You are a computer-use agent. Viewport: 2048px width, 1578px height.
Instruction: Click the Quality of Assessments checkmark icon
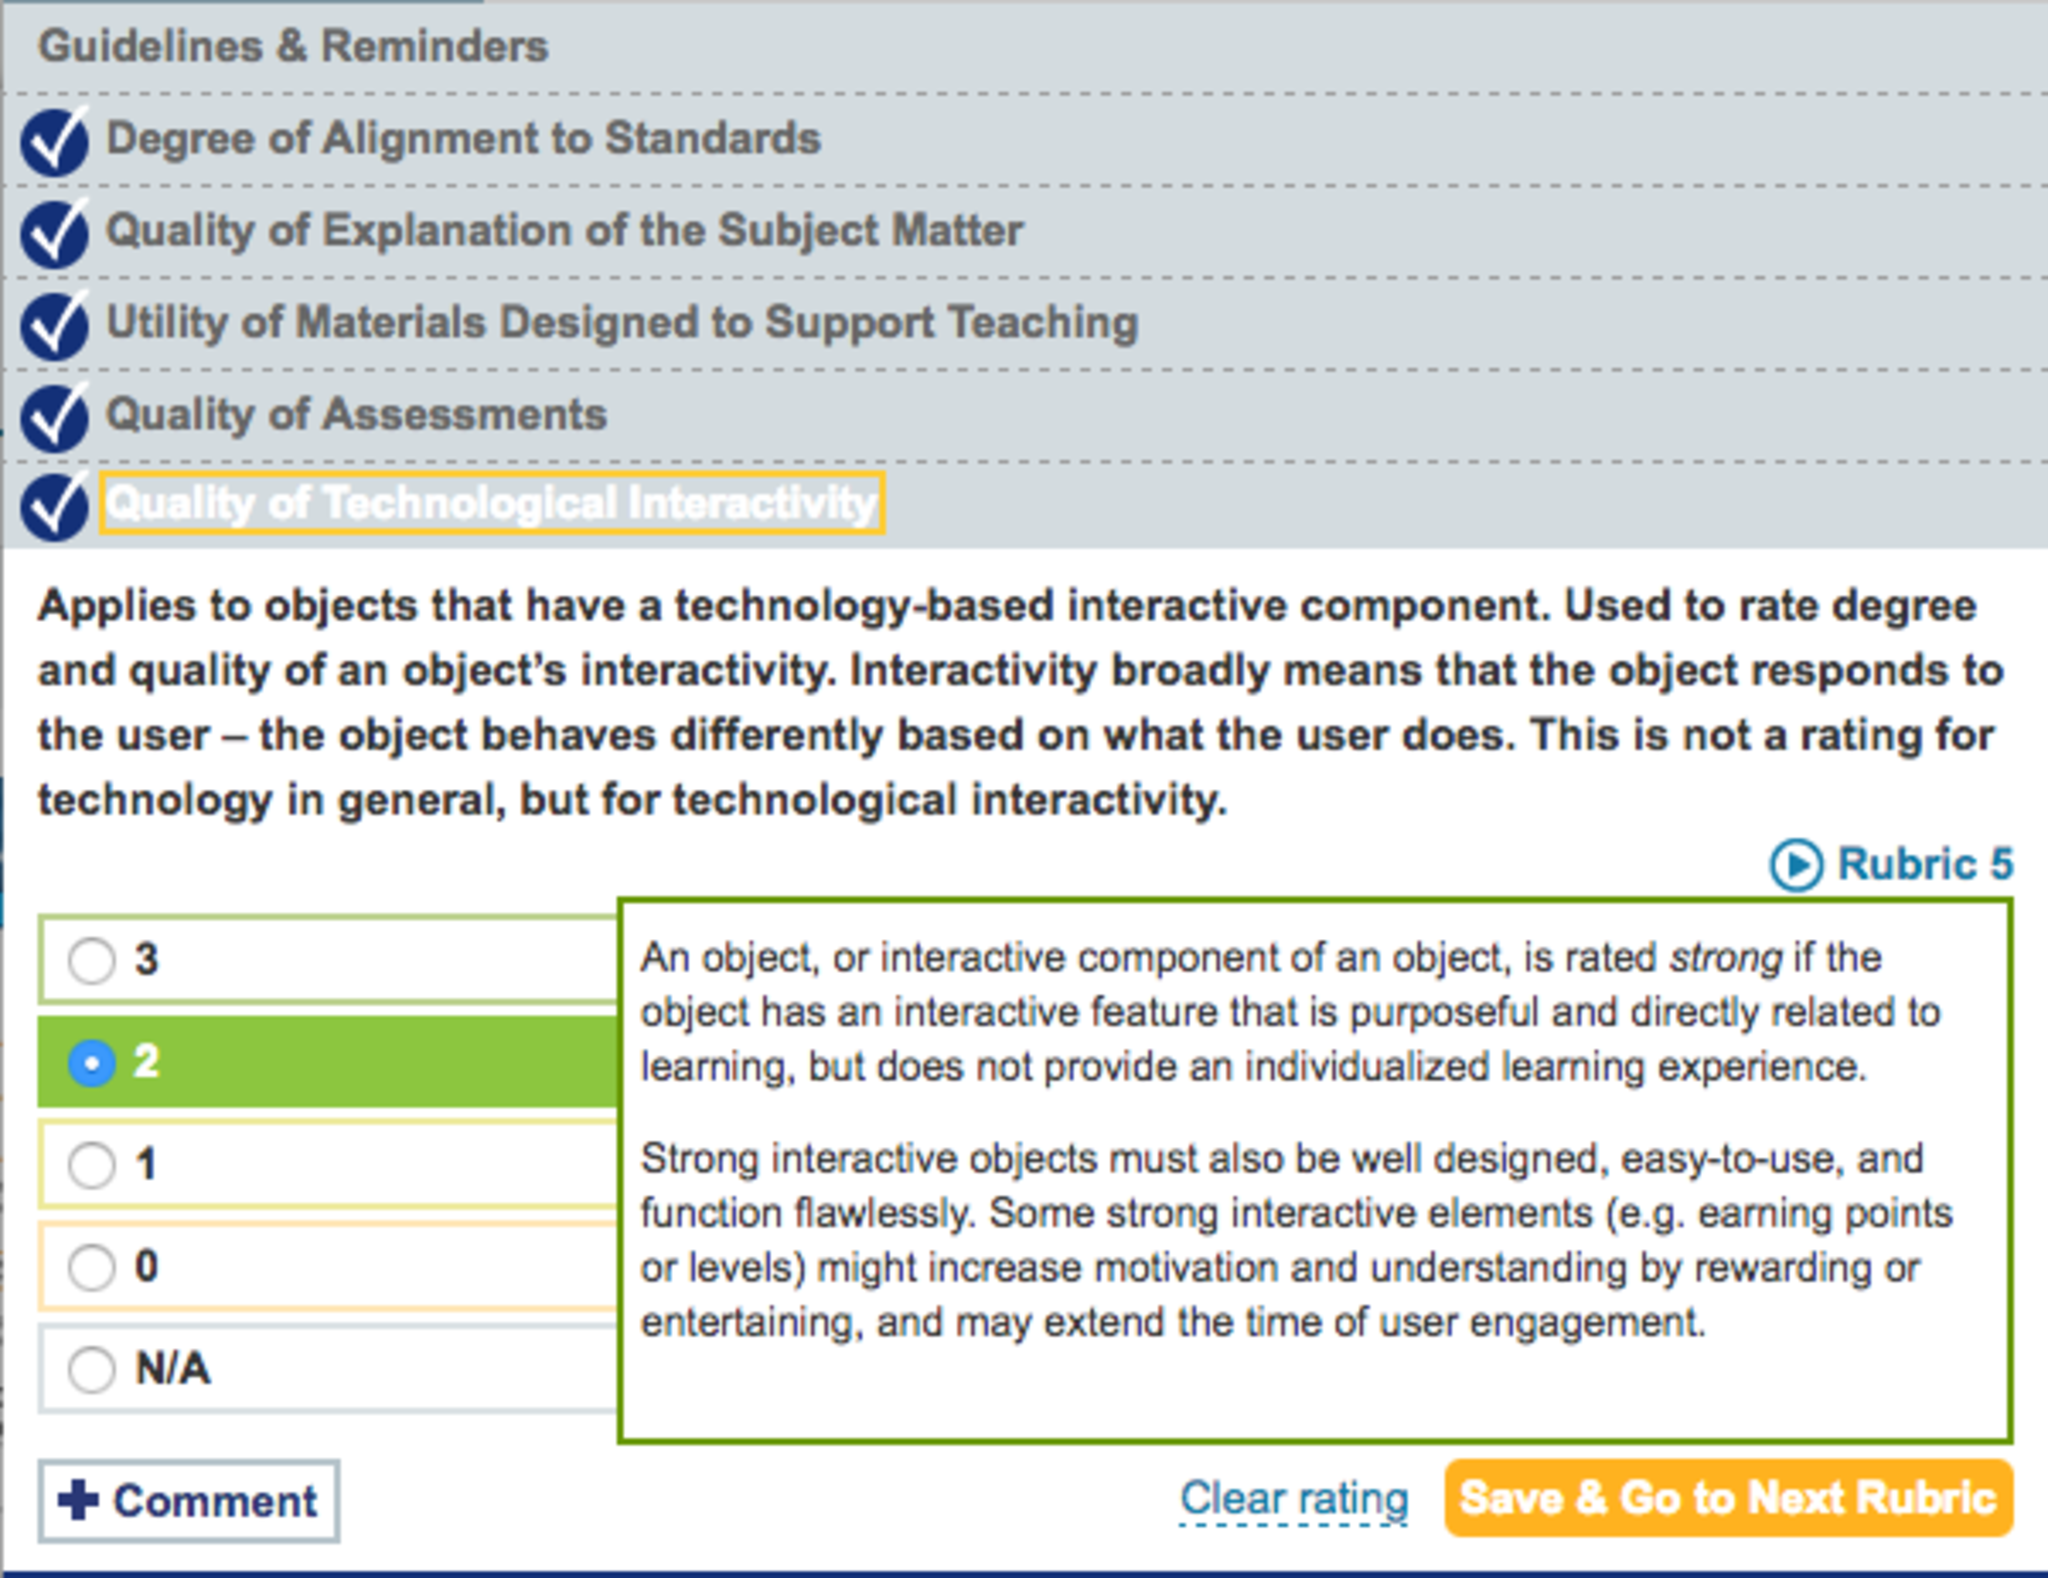[x=56, y=417]
